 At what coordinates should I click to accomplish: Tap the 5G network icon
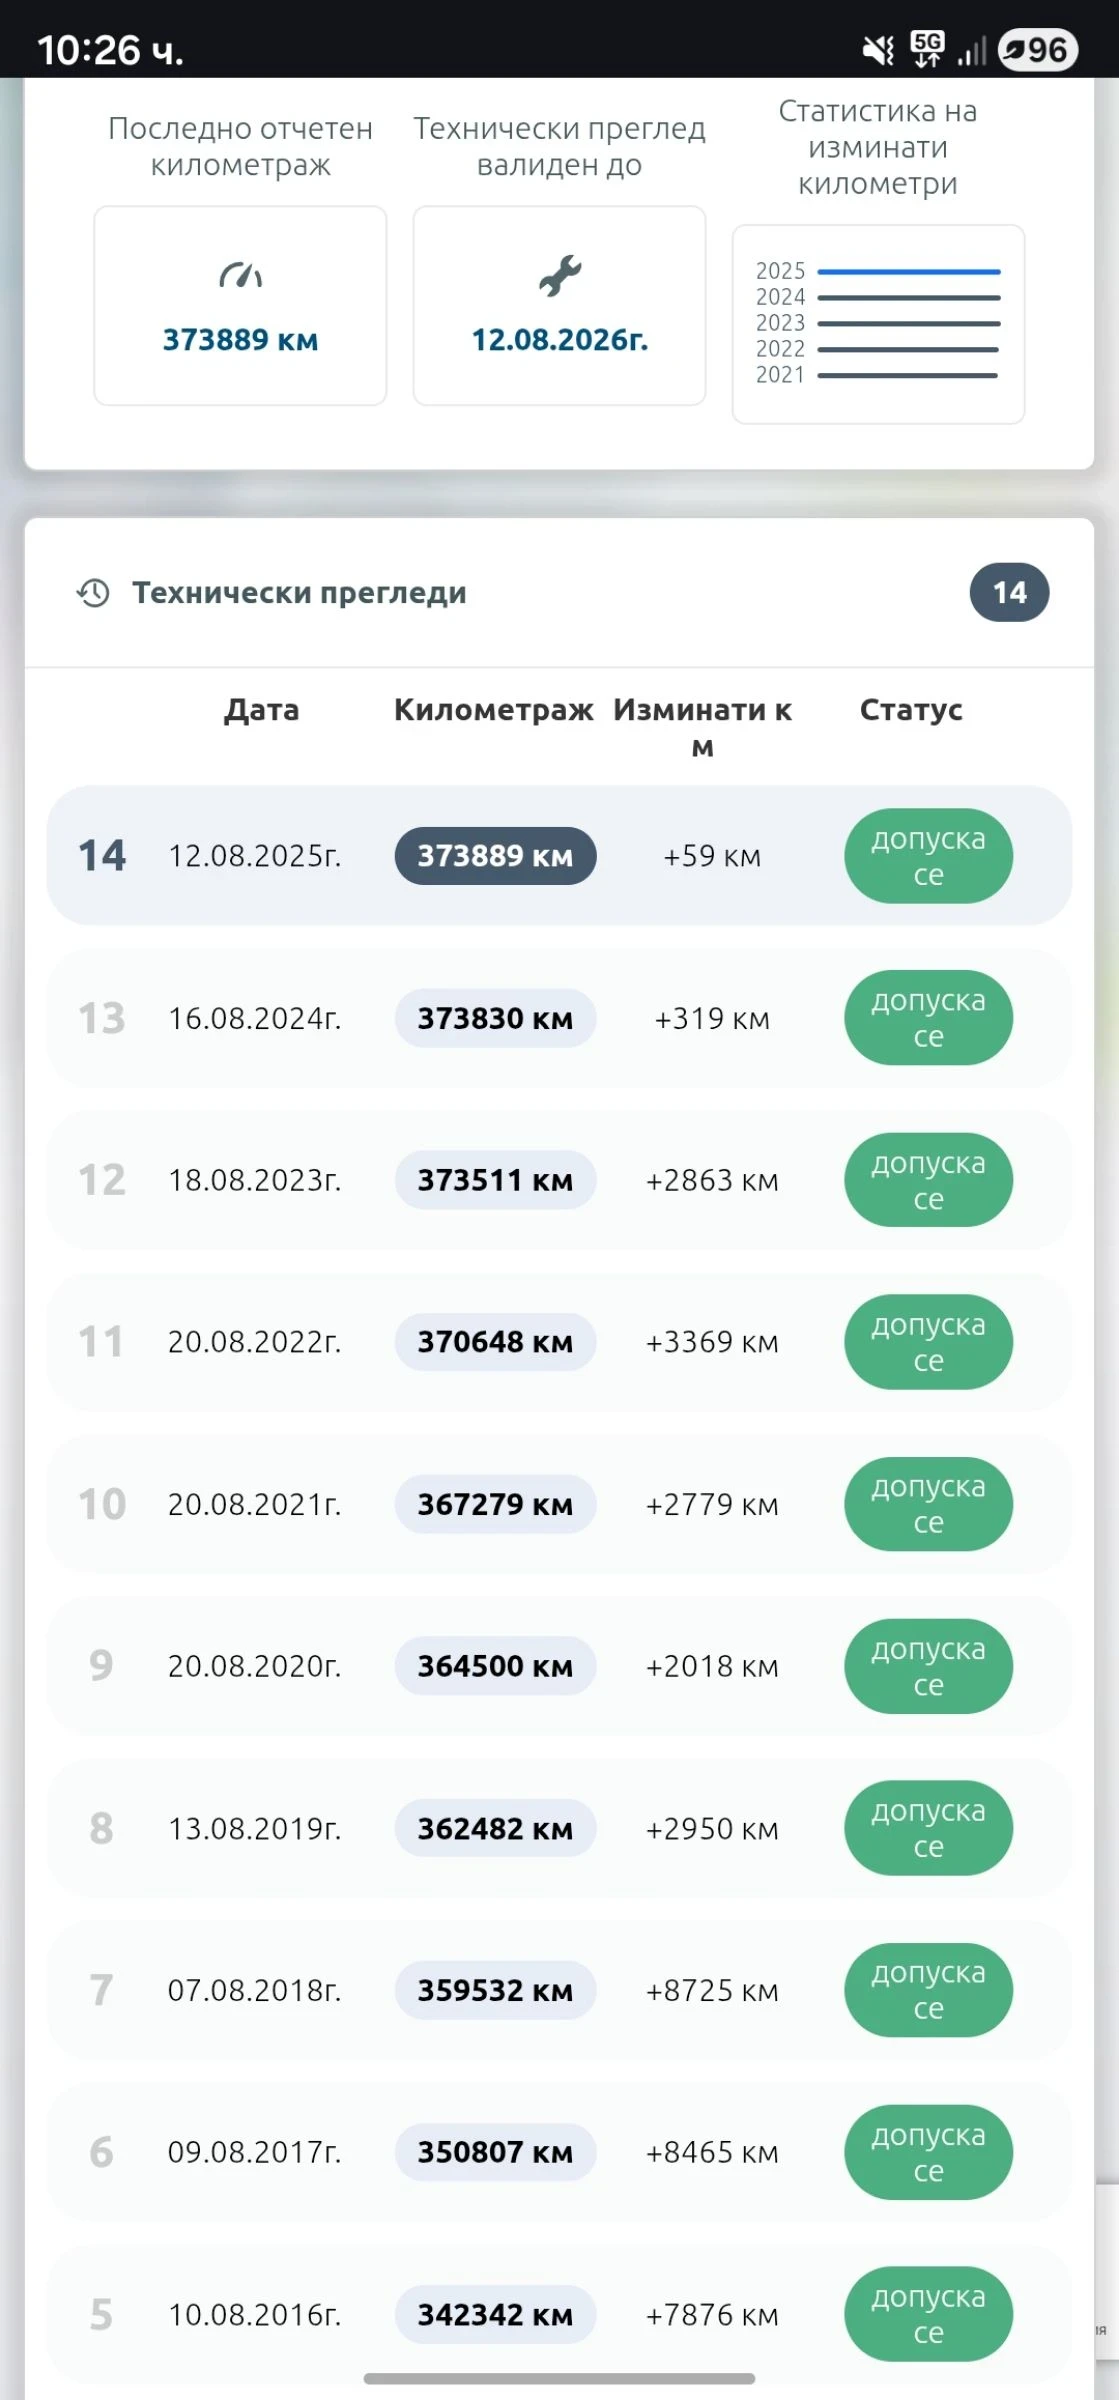(927, 48)
